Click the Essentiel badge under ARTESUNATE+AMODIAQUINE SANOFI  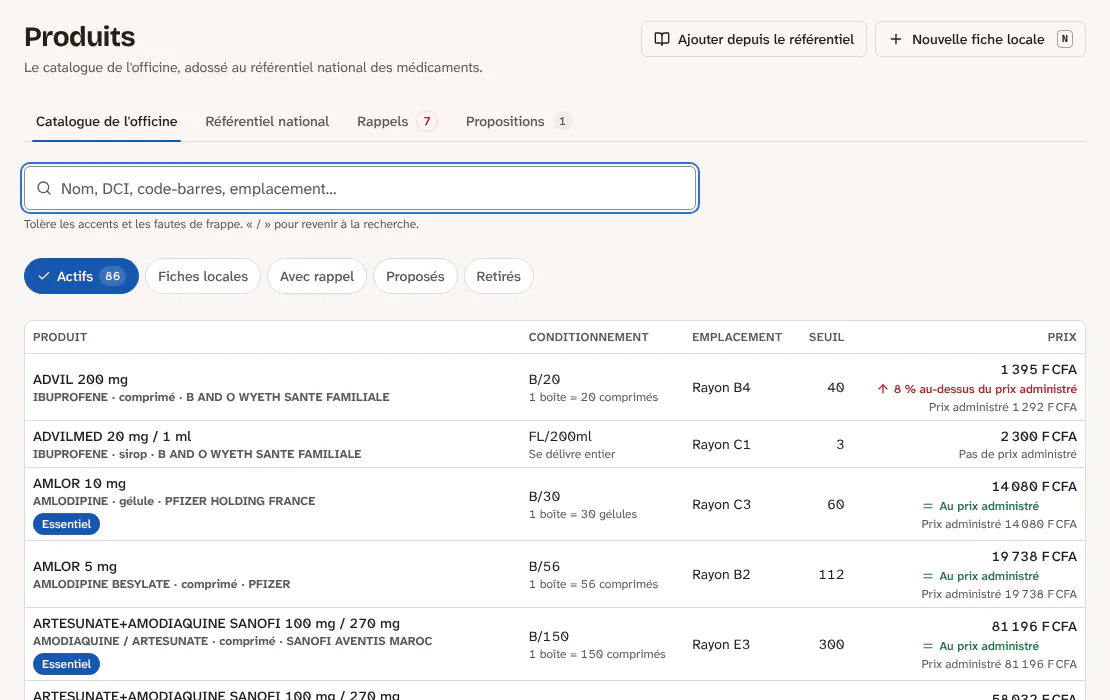(67, 664)
